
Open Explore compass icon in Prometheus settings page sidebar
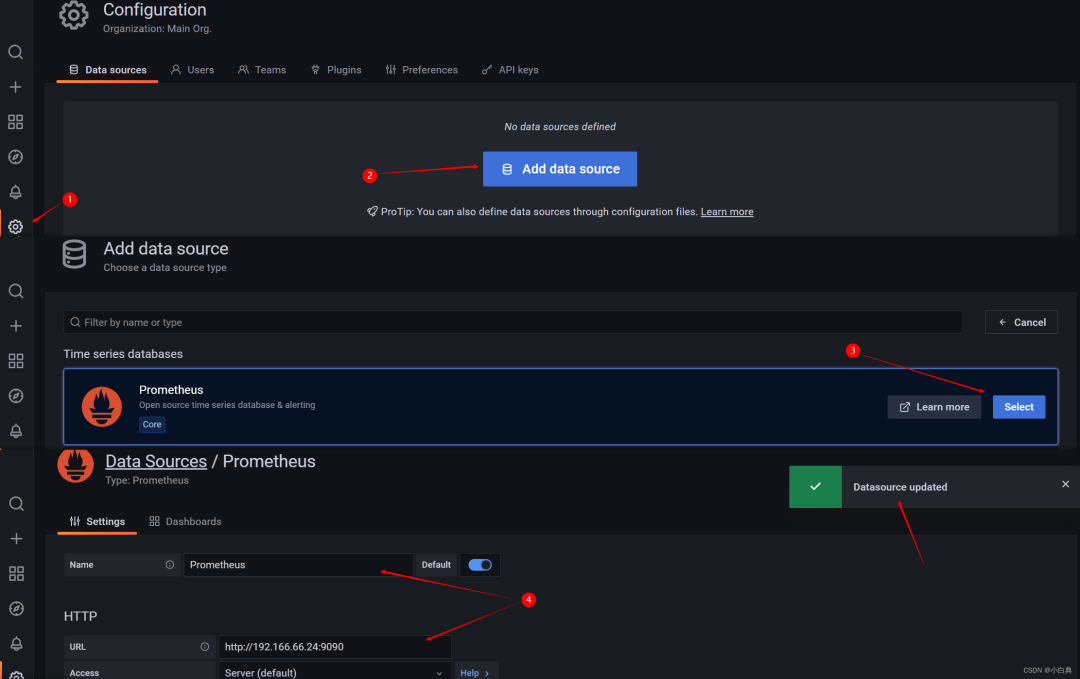coord(17,609)
